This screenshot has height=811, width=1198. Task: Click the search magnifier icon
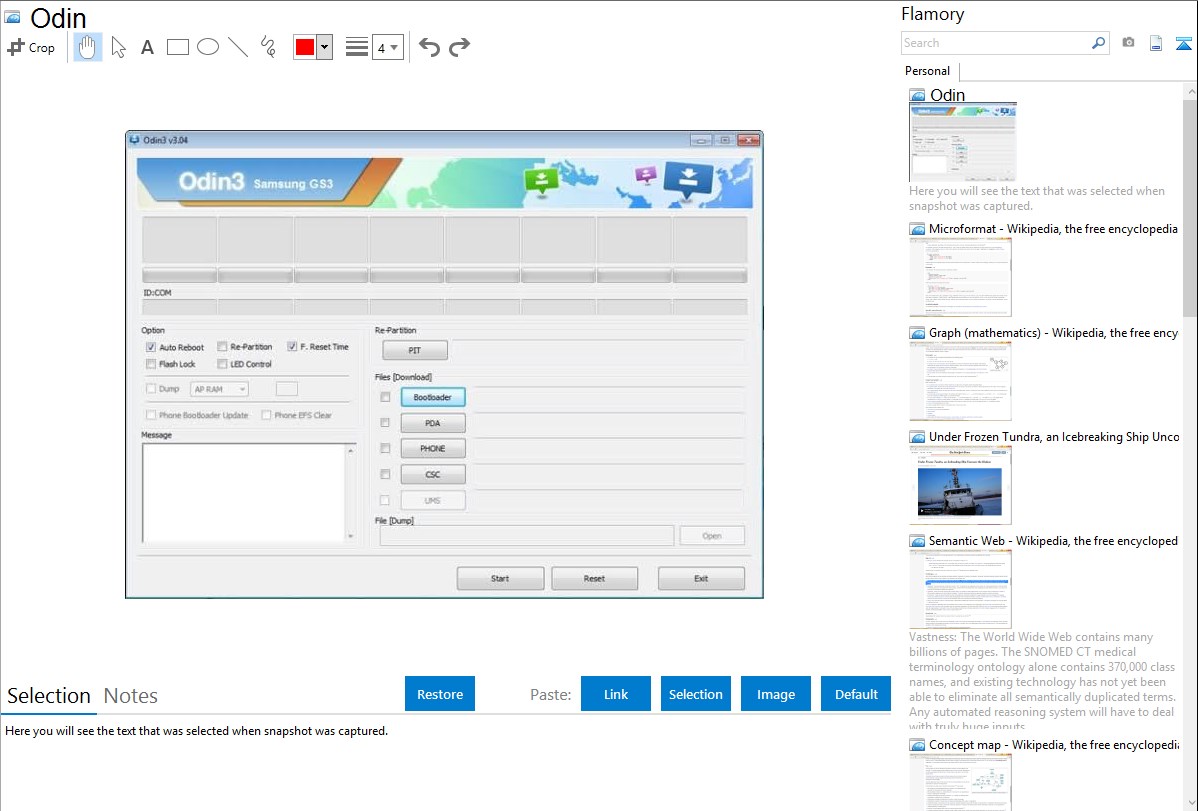1099,43
